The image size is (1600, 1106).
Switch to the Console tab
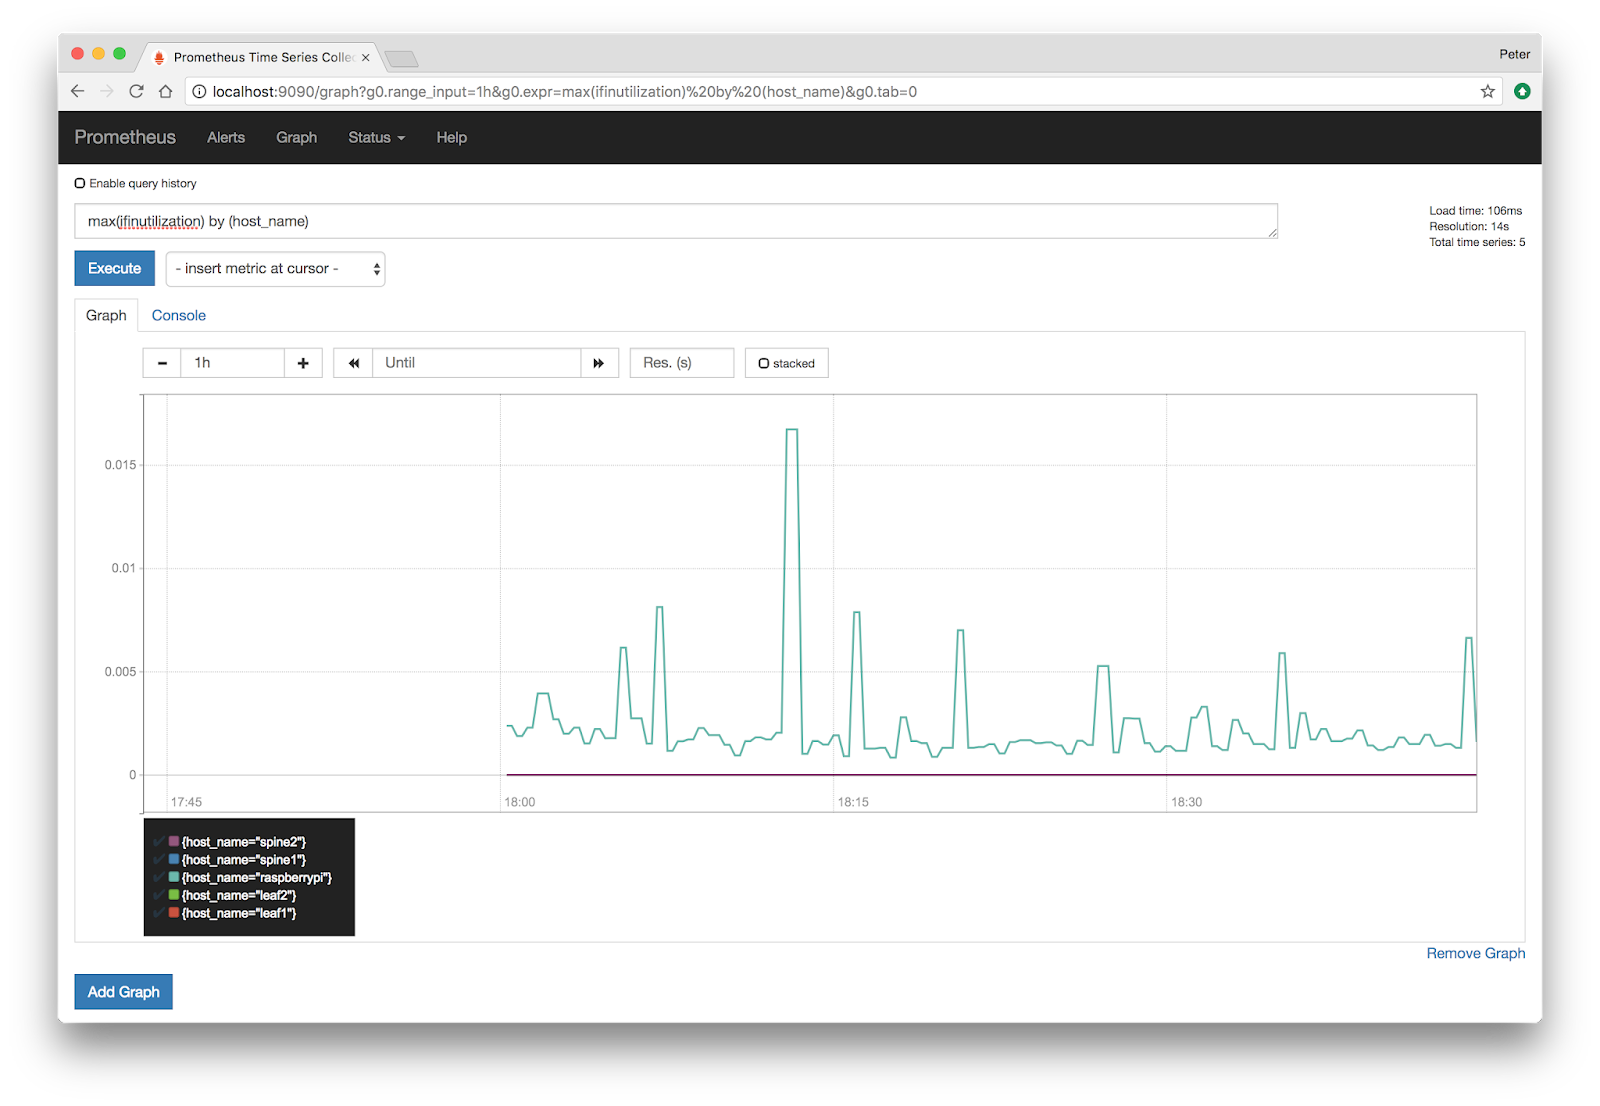pos(178,315)
